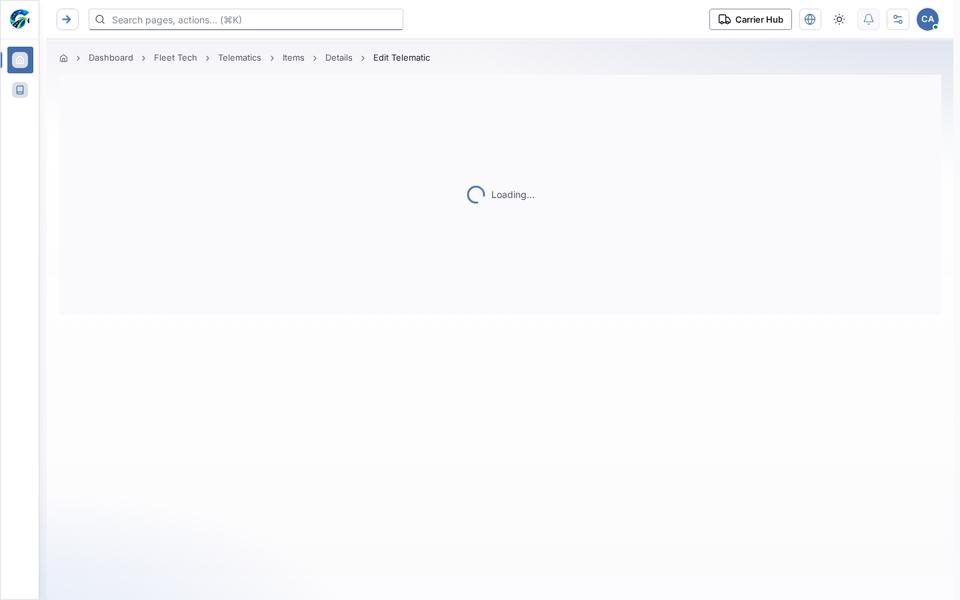Click the Edit Telematic breadcrumb text

[x=402, y=58]
